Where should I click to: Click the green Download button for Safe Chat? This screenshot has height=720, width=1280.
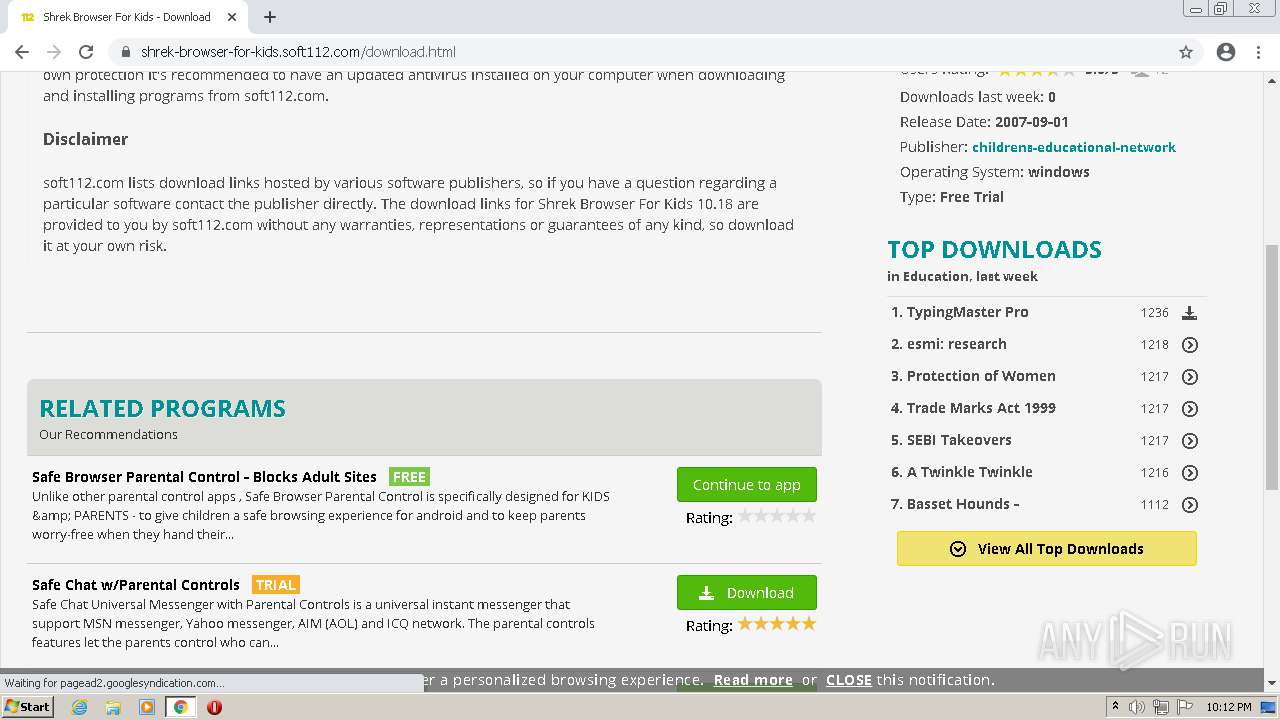(x=747, y=593)
